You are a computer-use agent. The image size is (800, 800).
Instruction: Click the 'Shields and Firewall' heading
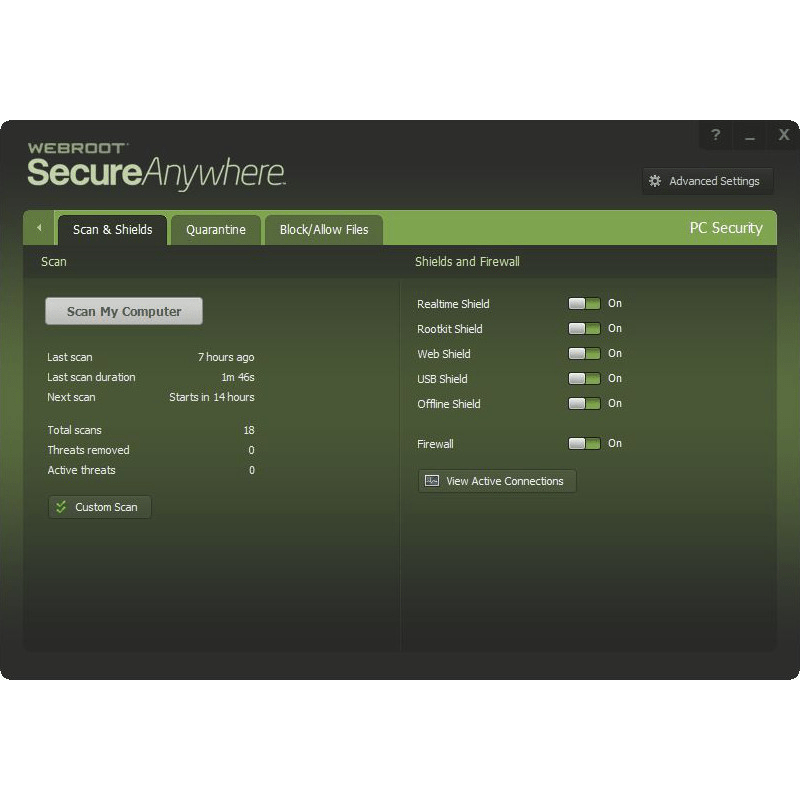pyautogui.click(x=467, y=262)
